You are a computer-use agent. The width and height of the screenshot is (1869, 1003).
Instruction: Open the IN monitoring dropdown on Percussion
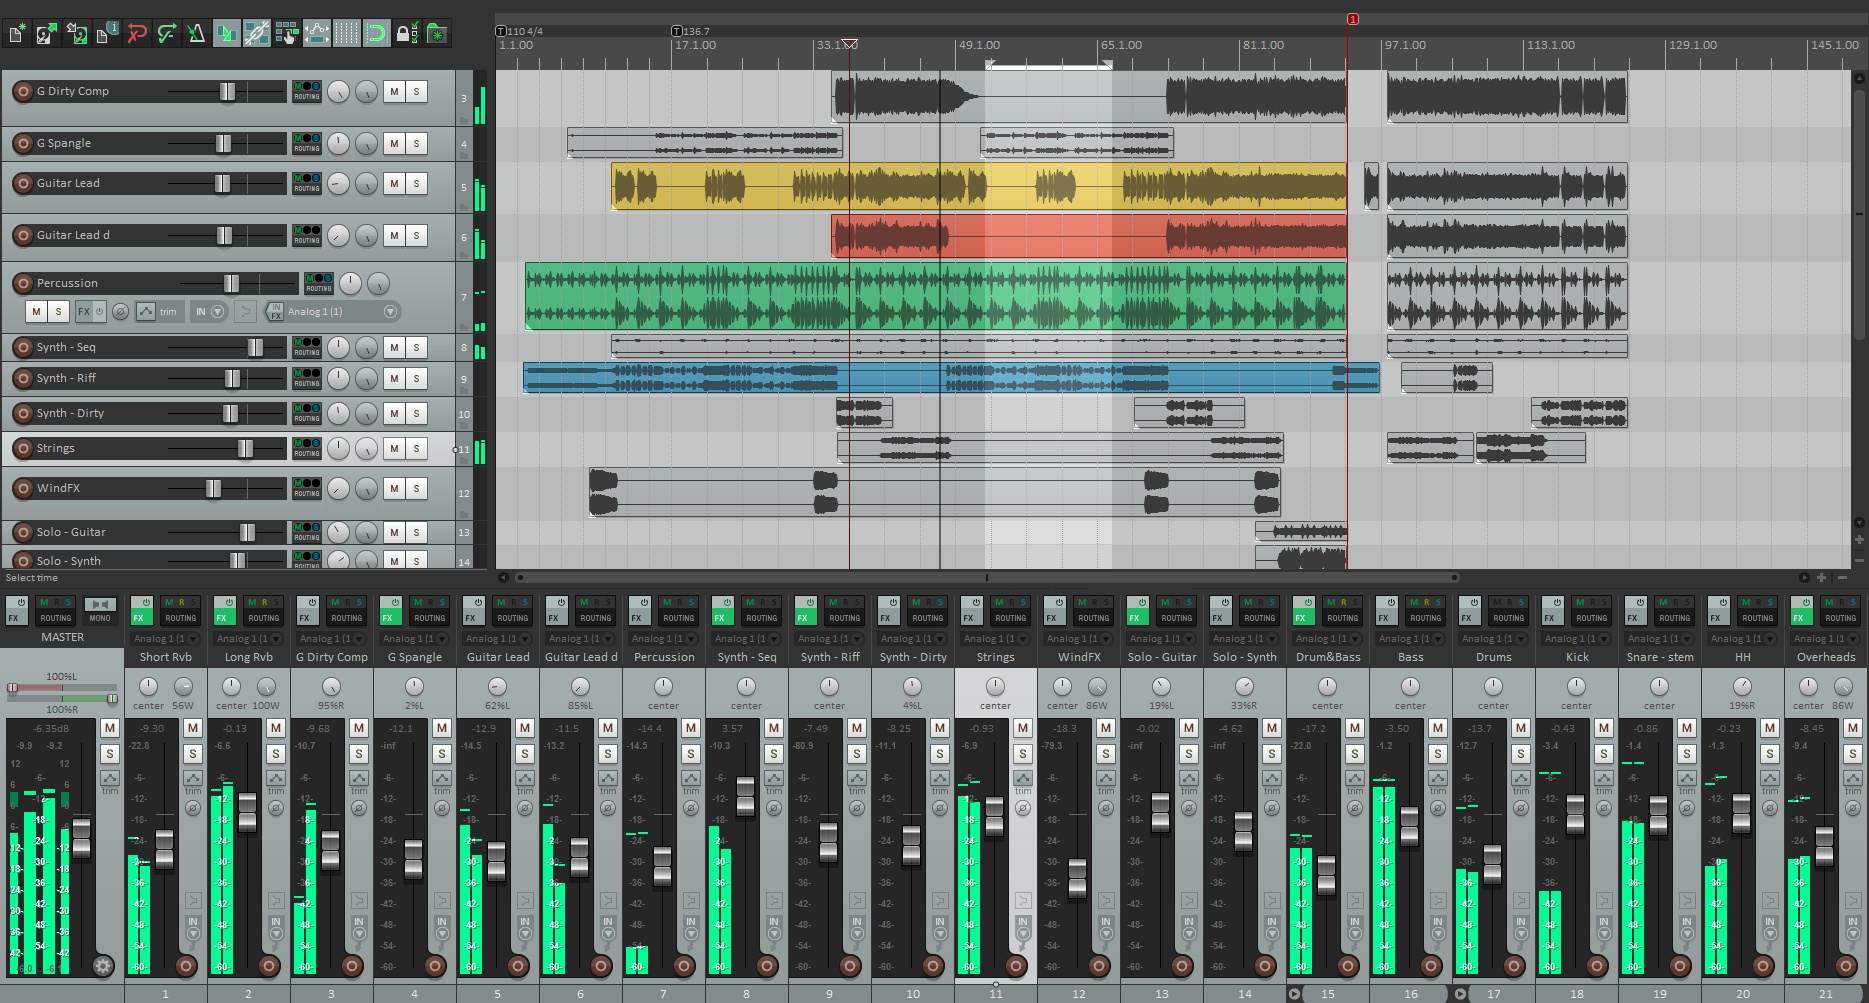coord(216,311)
